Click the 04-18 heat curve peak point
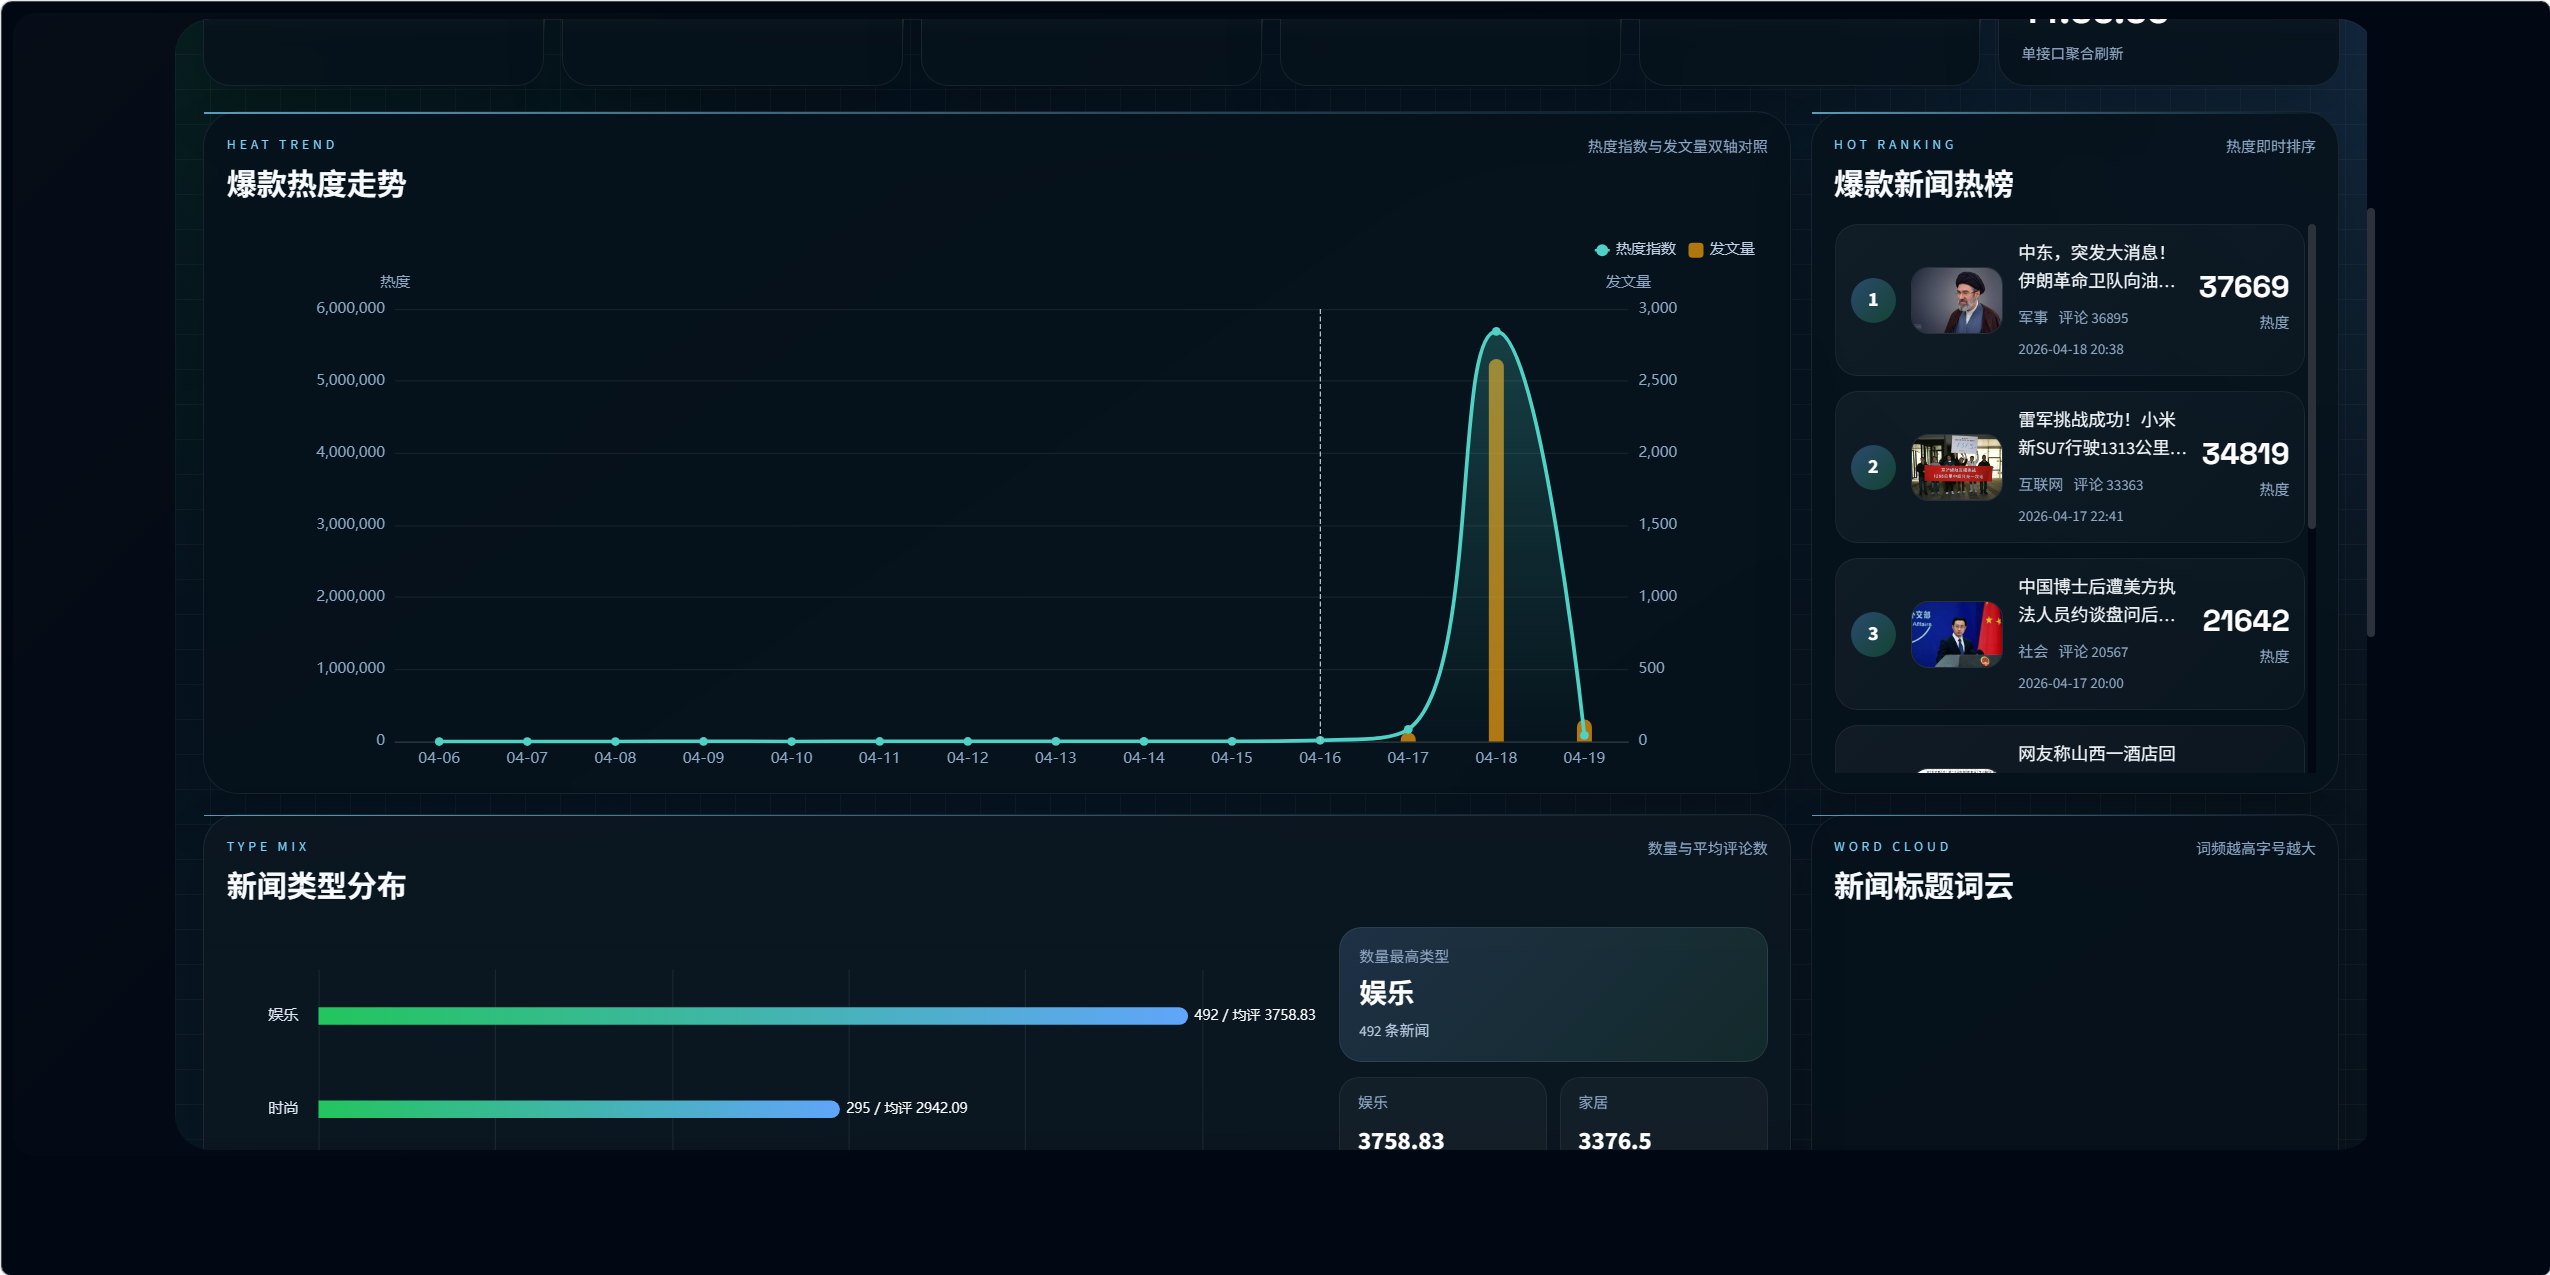Image resolution: width=2550 pixels, height=1275 pixels. pyautogui.click(x=1496, y=331)
